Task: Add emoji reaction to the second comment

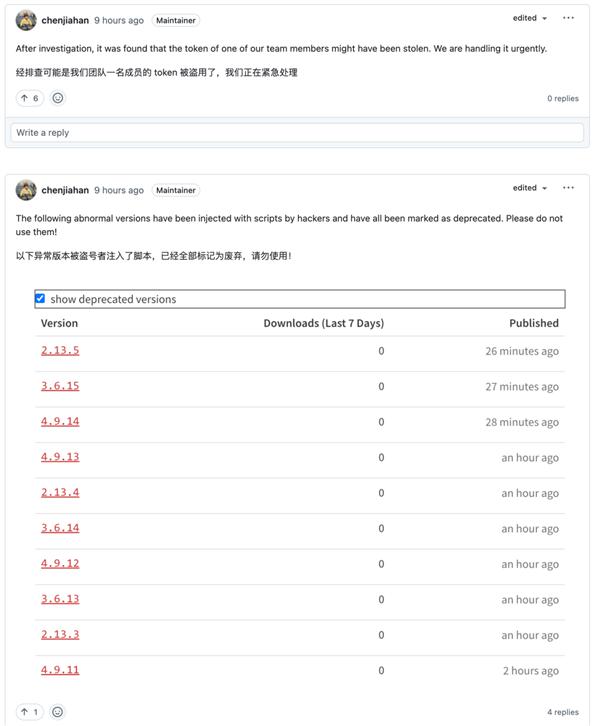Action: 58,712
